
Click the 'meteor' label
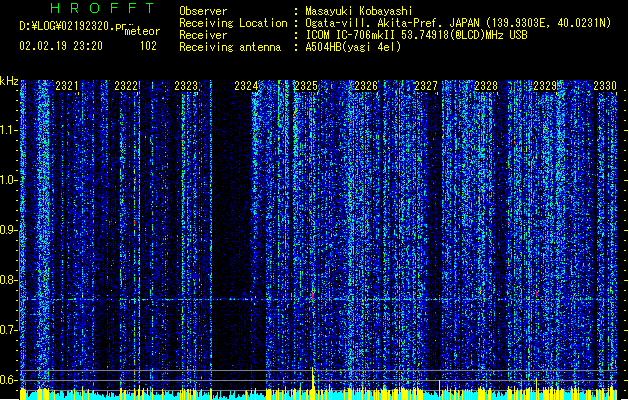(142, 31)
